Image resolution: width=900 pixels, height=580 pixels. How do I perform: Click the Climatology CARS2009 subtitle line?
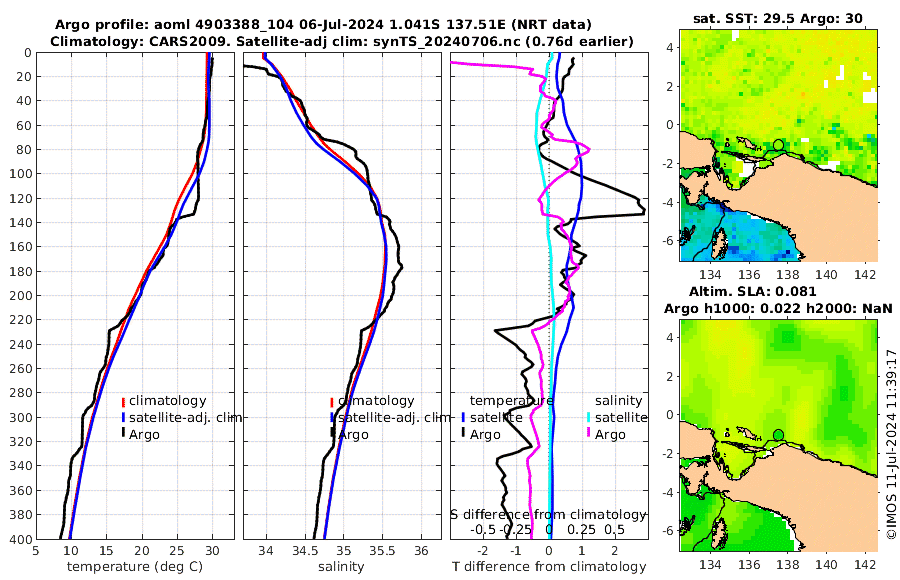click(x=342, y=41)
